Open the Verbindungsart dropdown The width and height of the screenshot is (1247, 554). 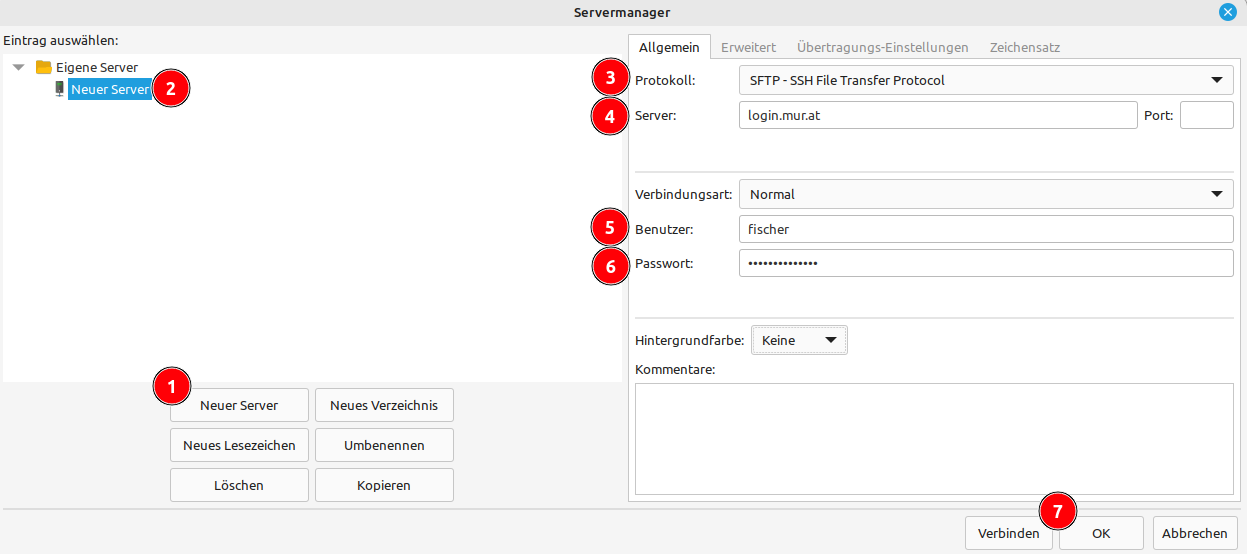(985, 194)
